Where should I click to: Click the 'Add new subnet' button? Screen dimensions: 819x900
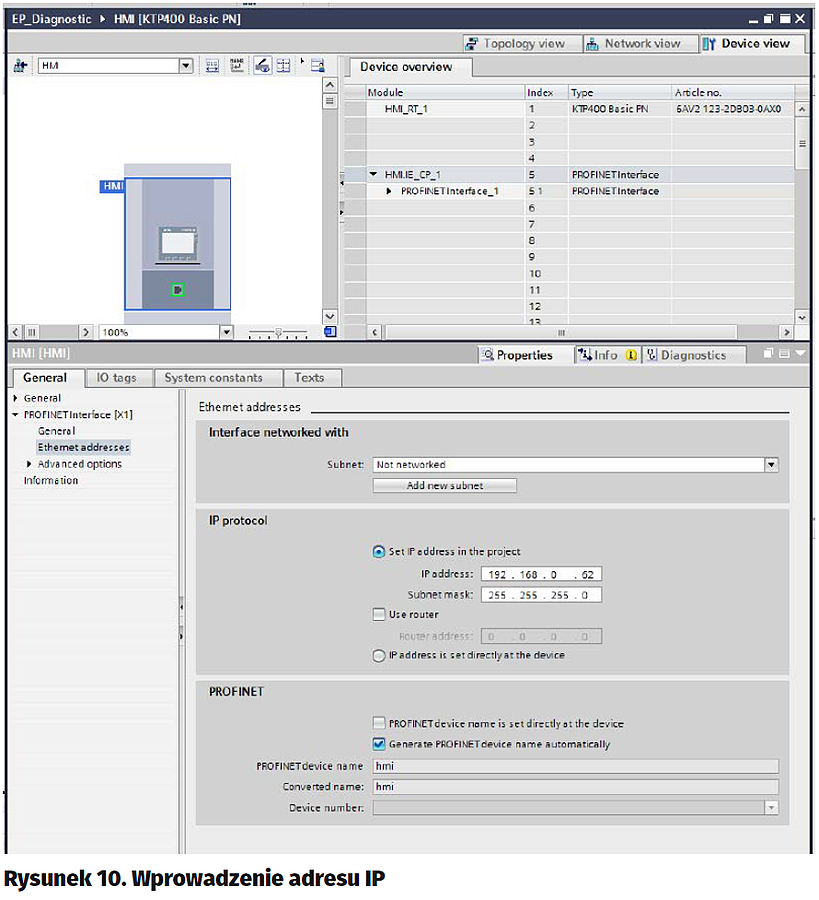(x=445, y=486)
